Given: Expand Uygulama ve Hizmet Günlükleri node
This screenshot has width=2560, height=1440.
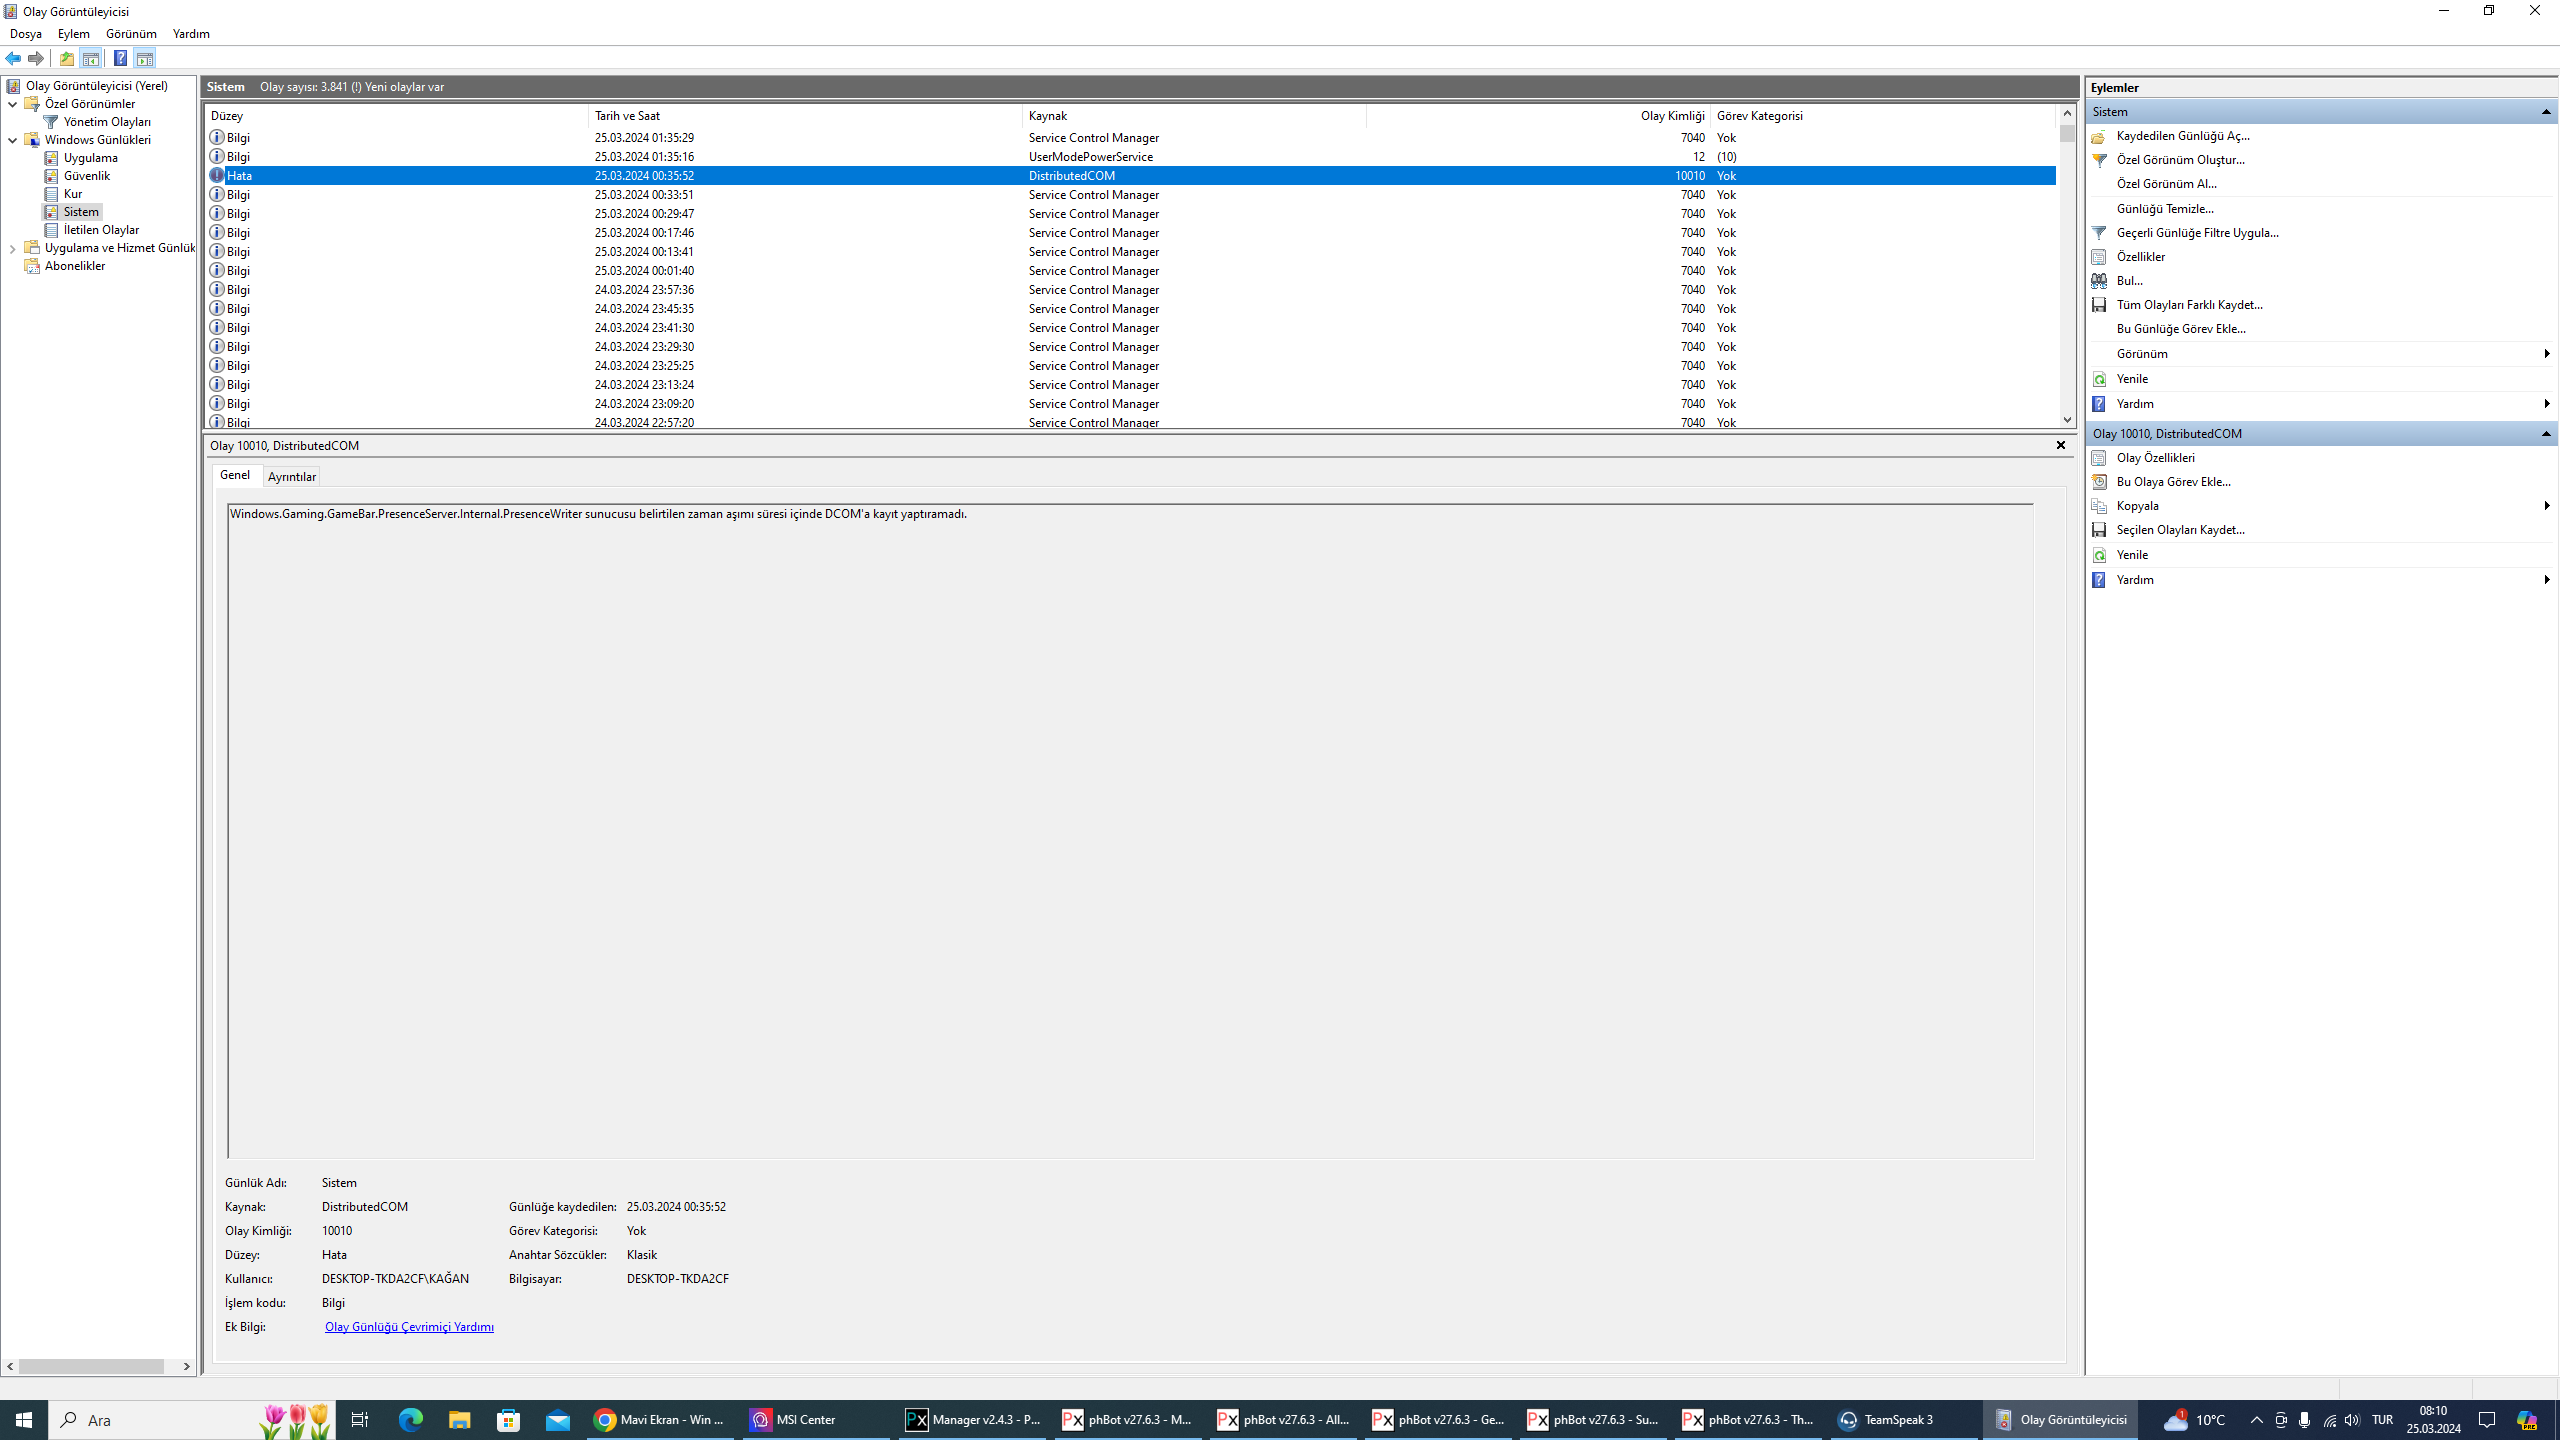Looking at the screenshot, I should coord(13,248).
